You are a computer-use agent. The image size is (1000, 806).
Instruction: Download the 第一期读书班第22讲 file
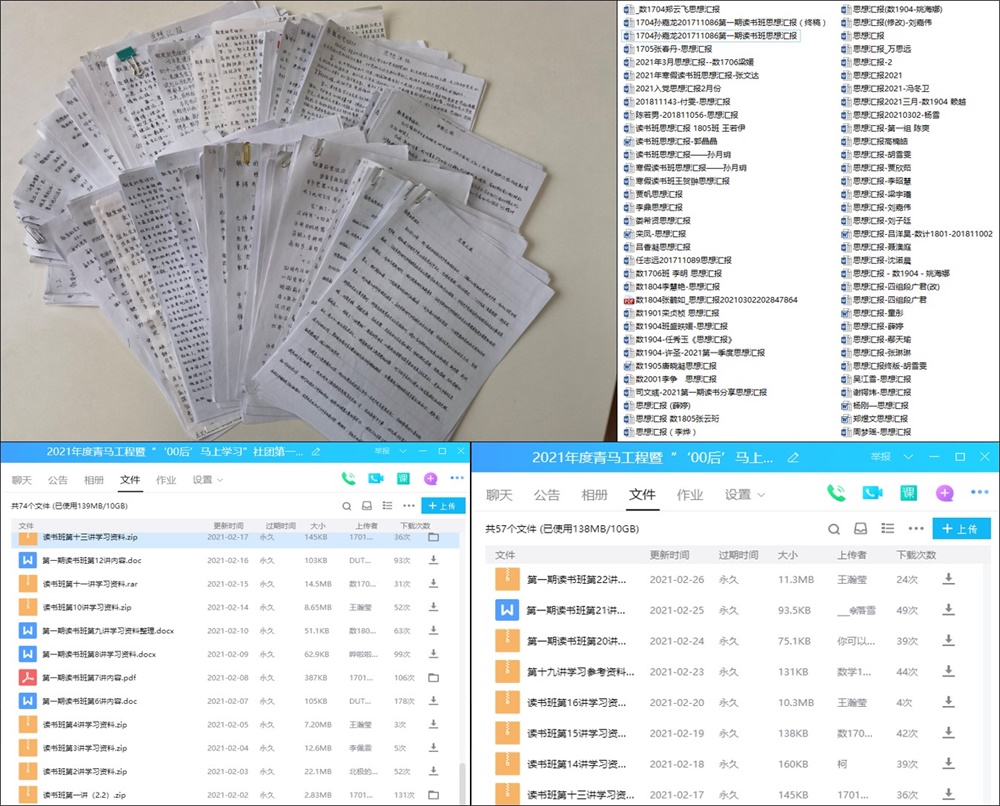948,579
